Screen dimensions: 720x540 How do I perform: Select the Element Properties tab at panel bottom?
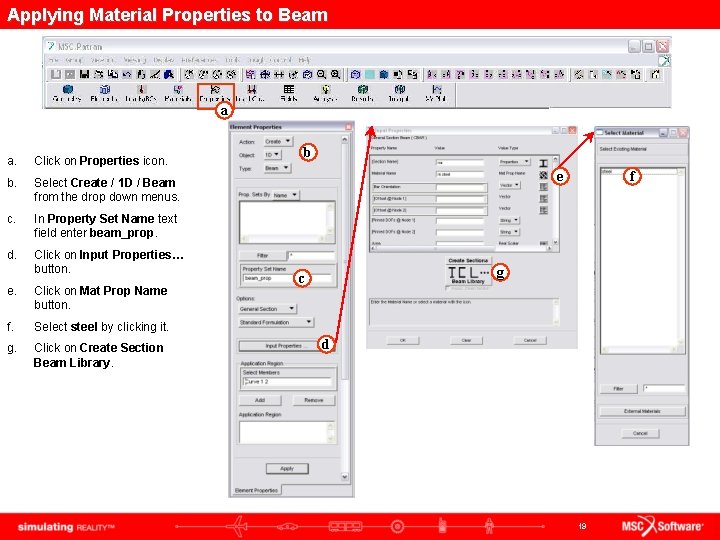pos(256,490)
